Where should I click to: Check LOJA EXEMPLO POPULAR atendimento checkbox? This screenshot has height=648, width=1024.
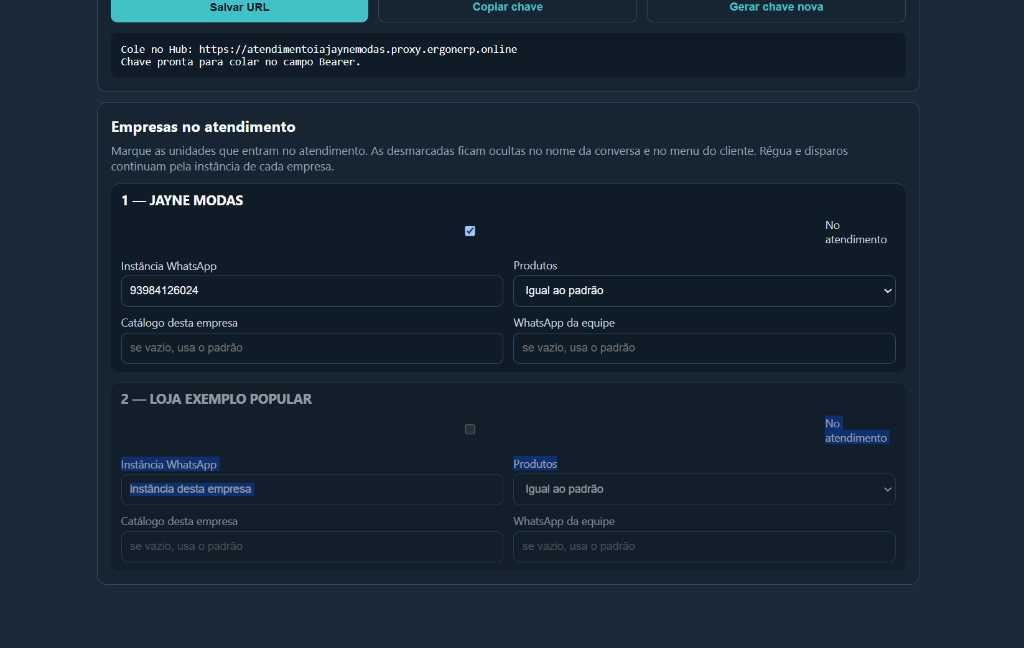coord(470,429)
